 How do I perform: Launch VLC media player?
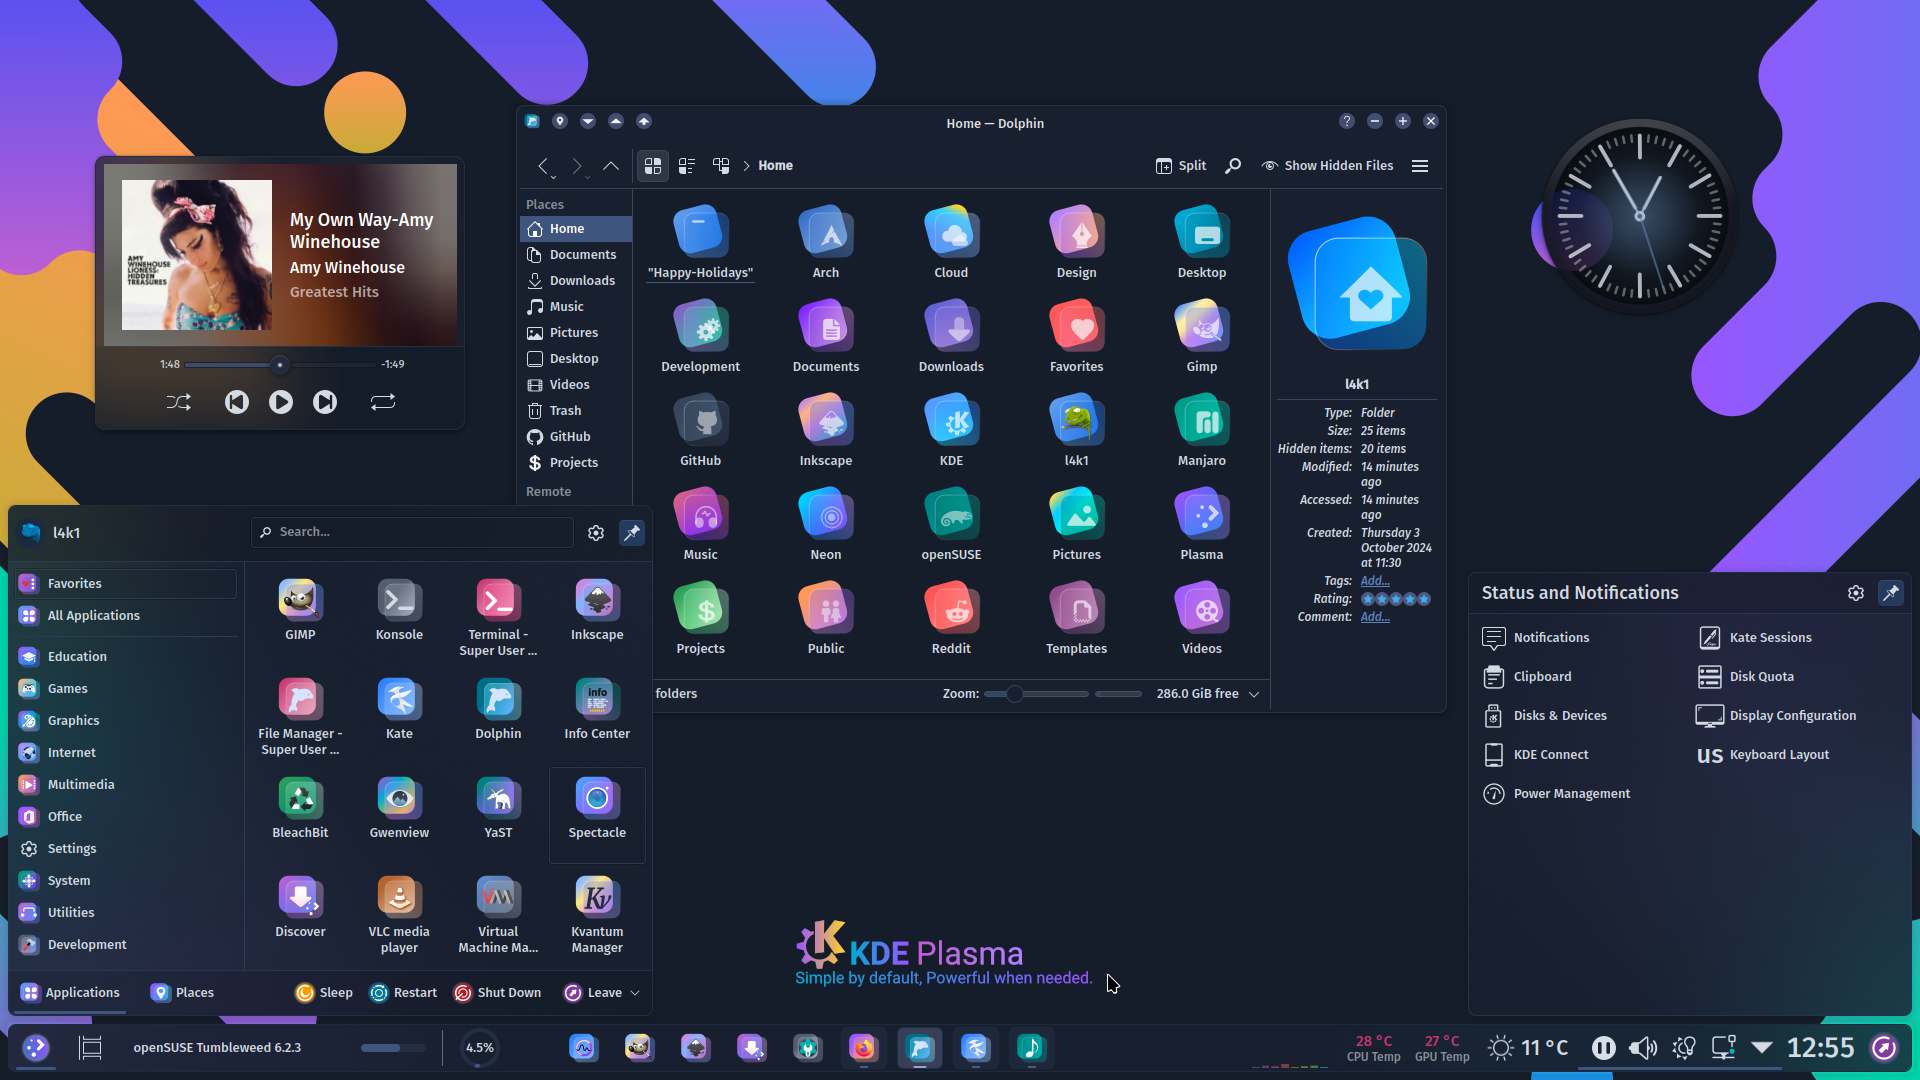pyautogui.click(x=399, y=914)
